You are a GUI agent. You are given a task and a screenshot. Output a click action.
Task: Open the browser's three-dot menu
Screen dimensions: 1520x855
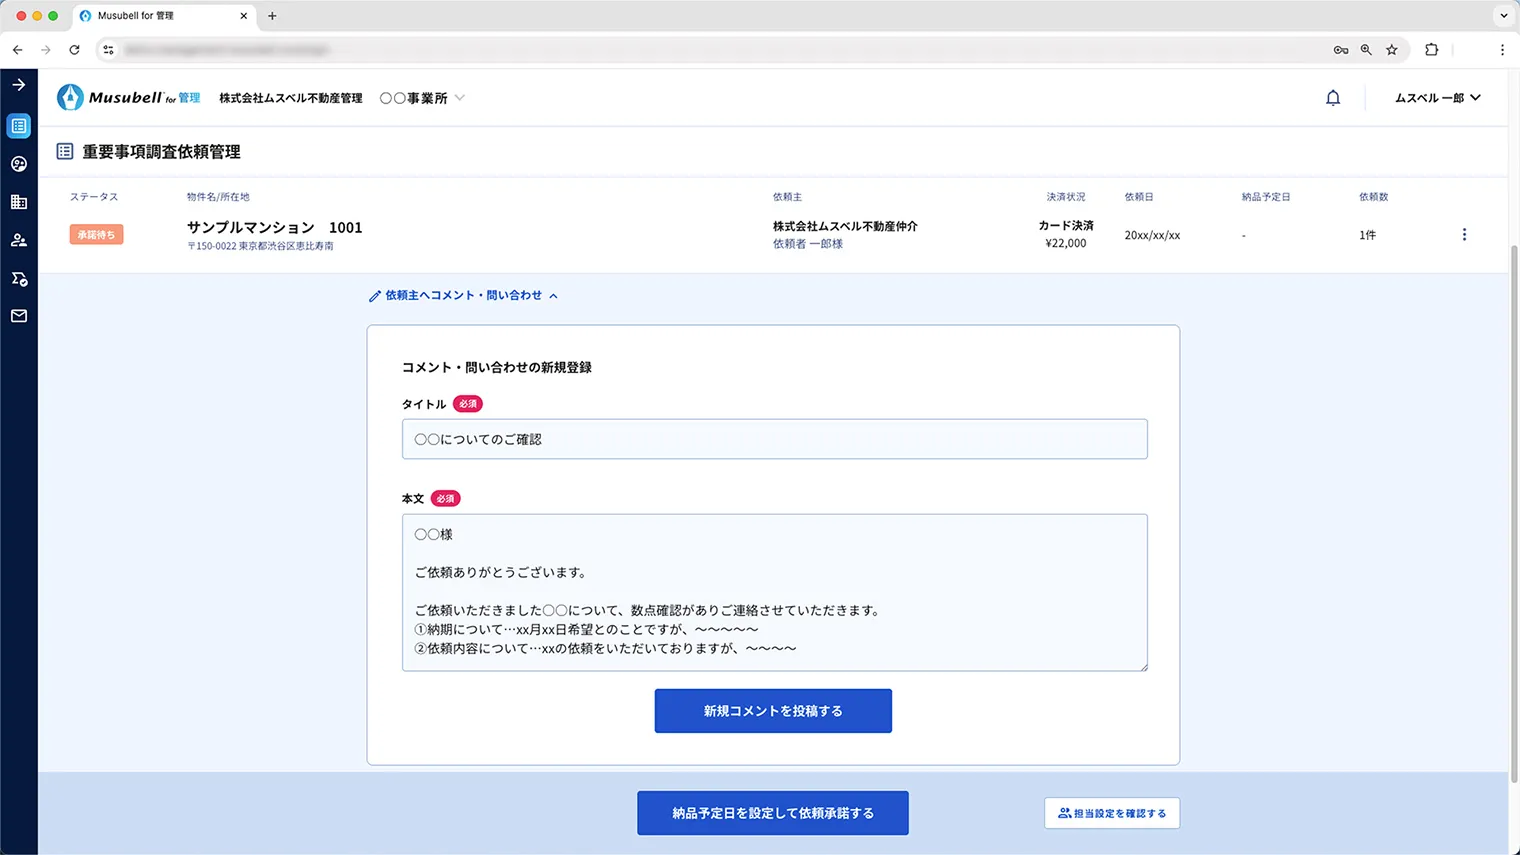tap(1502, 49)
